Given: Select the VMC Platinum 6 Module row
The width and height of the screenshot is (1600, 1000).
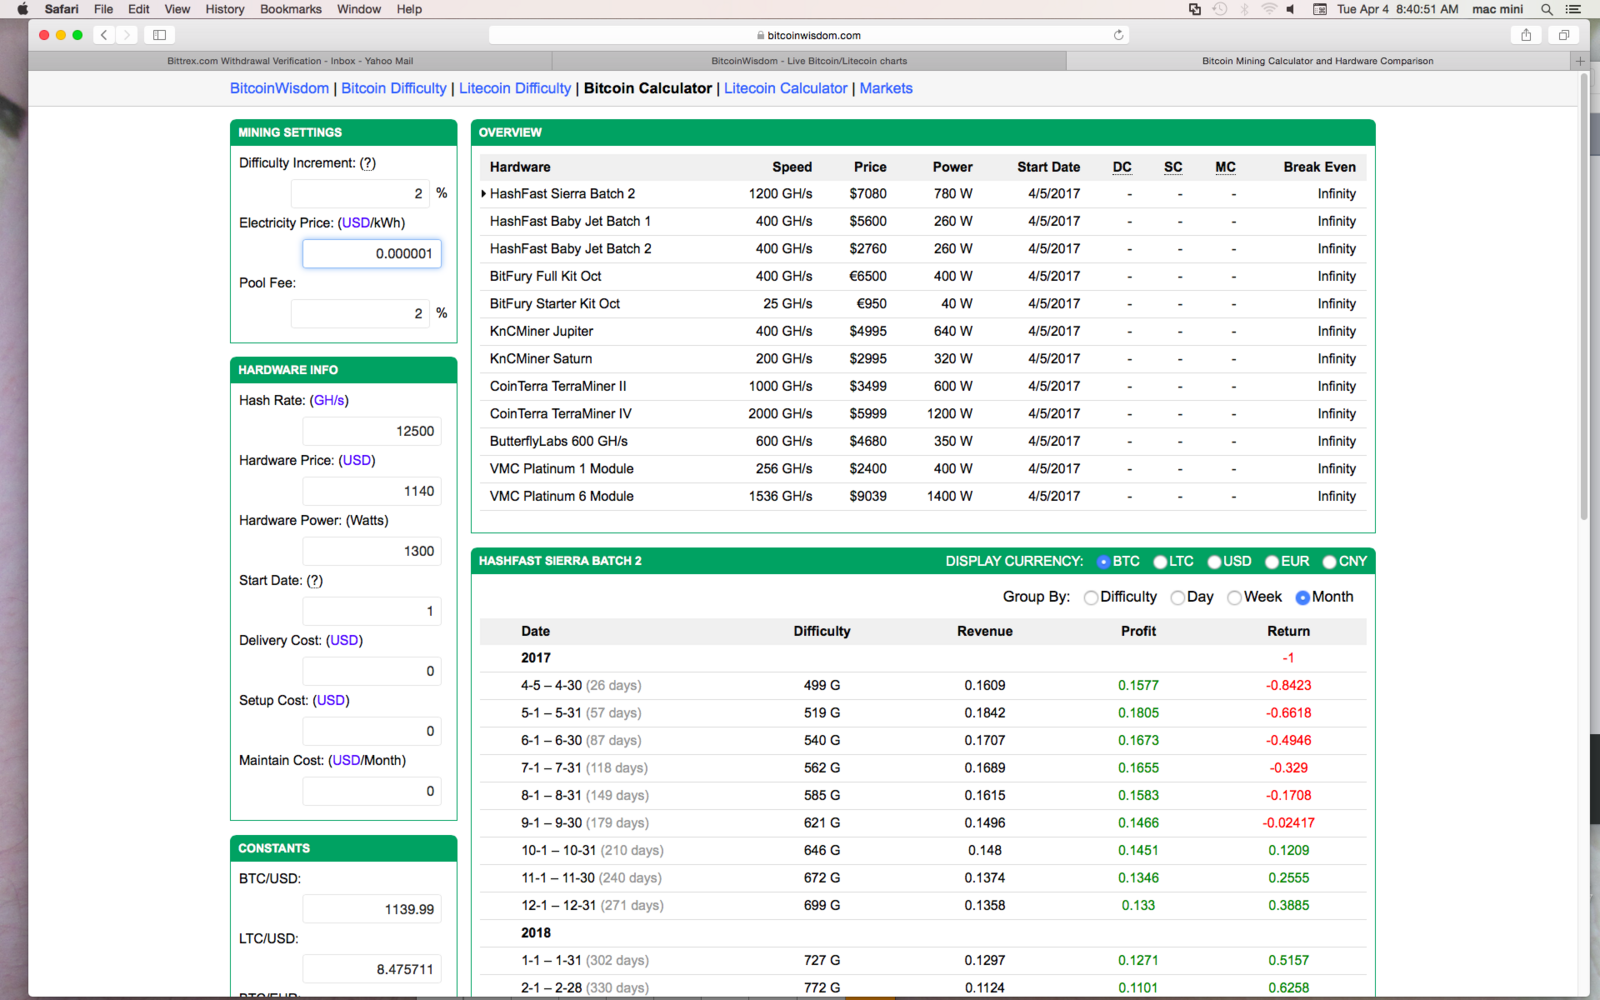Looking at the screenshot, I should (x=923, y=496).
